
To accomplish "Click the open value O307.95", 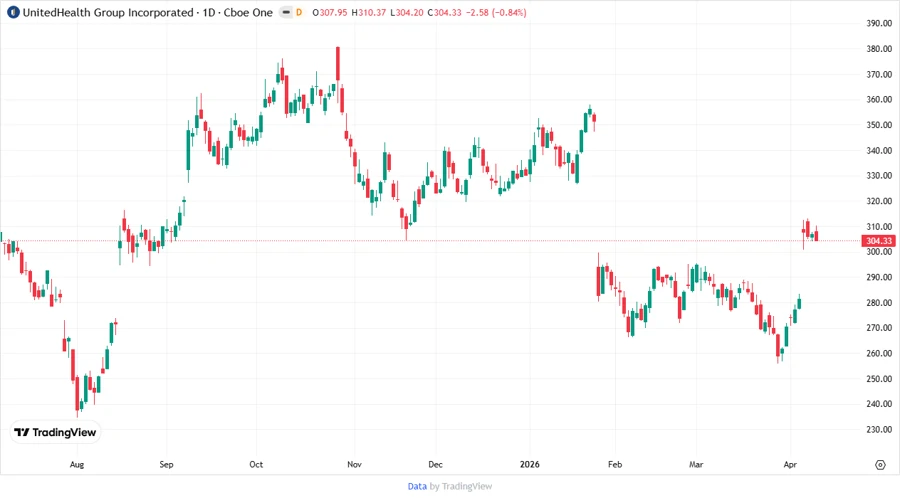I will click(330, 12).
